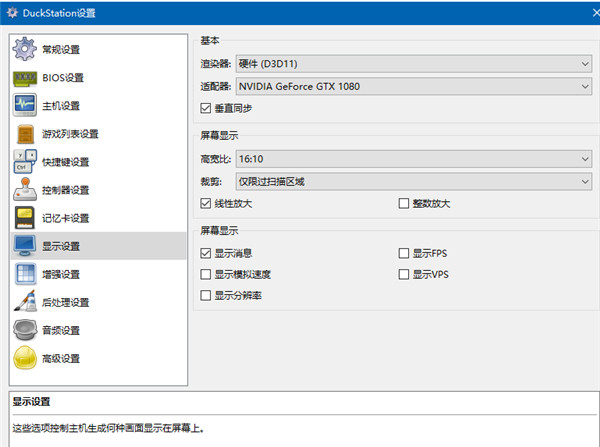Open 快捷键设置 keyboard icon
Viewport: 600px width, 447px height.
tap(26, 162)
